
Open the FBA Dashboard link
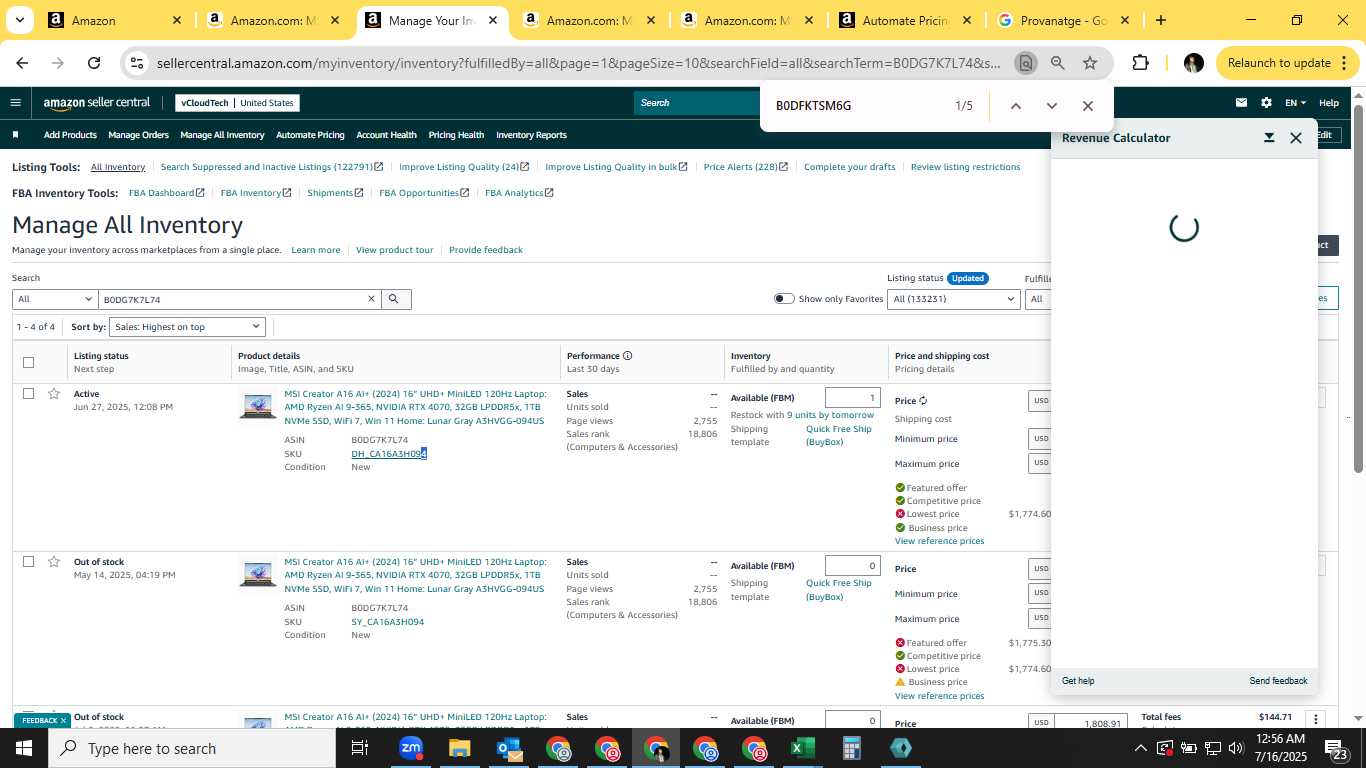tap(166, 193)
